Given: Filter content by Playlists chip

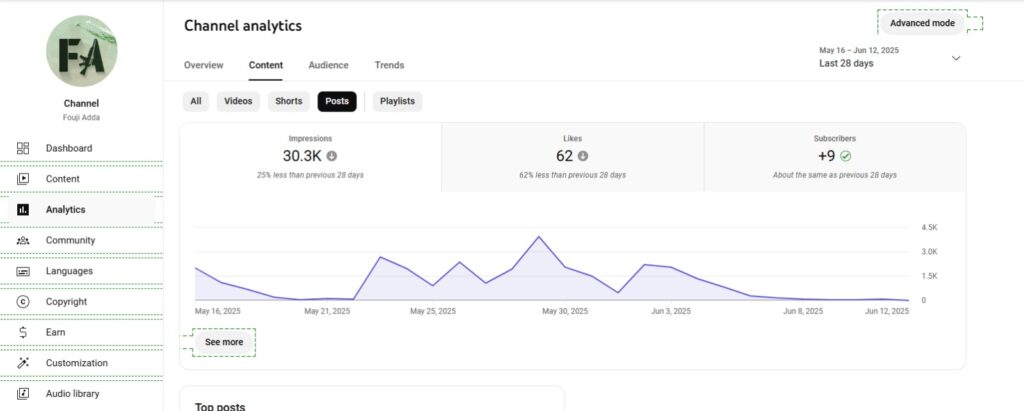Looking at the screenshot, I should click(397, 101).
